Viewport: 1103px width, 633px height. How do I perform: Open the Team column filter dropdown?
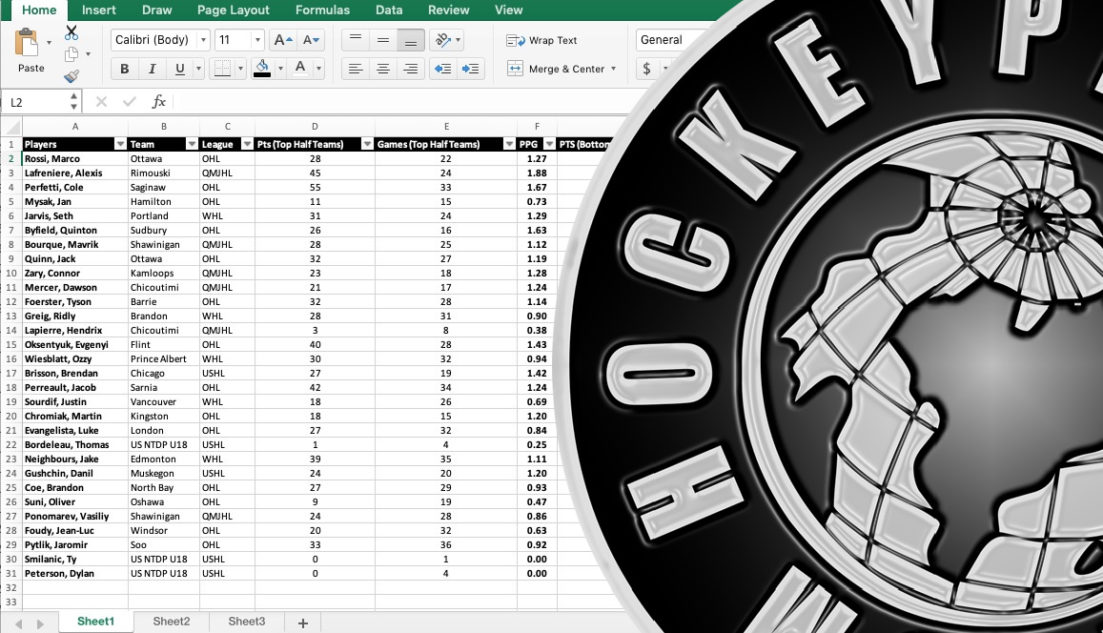[x=191, y=144]
